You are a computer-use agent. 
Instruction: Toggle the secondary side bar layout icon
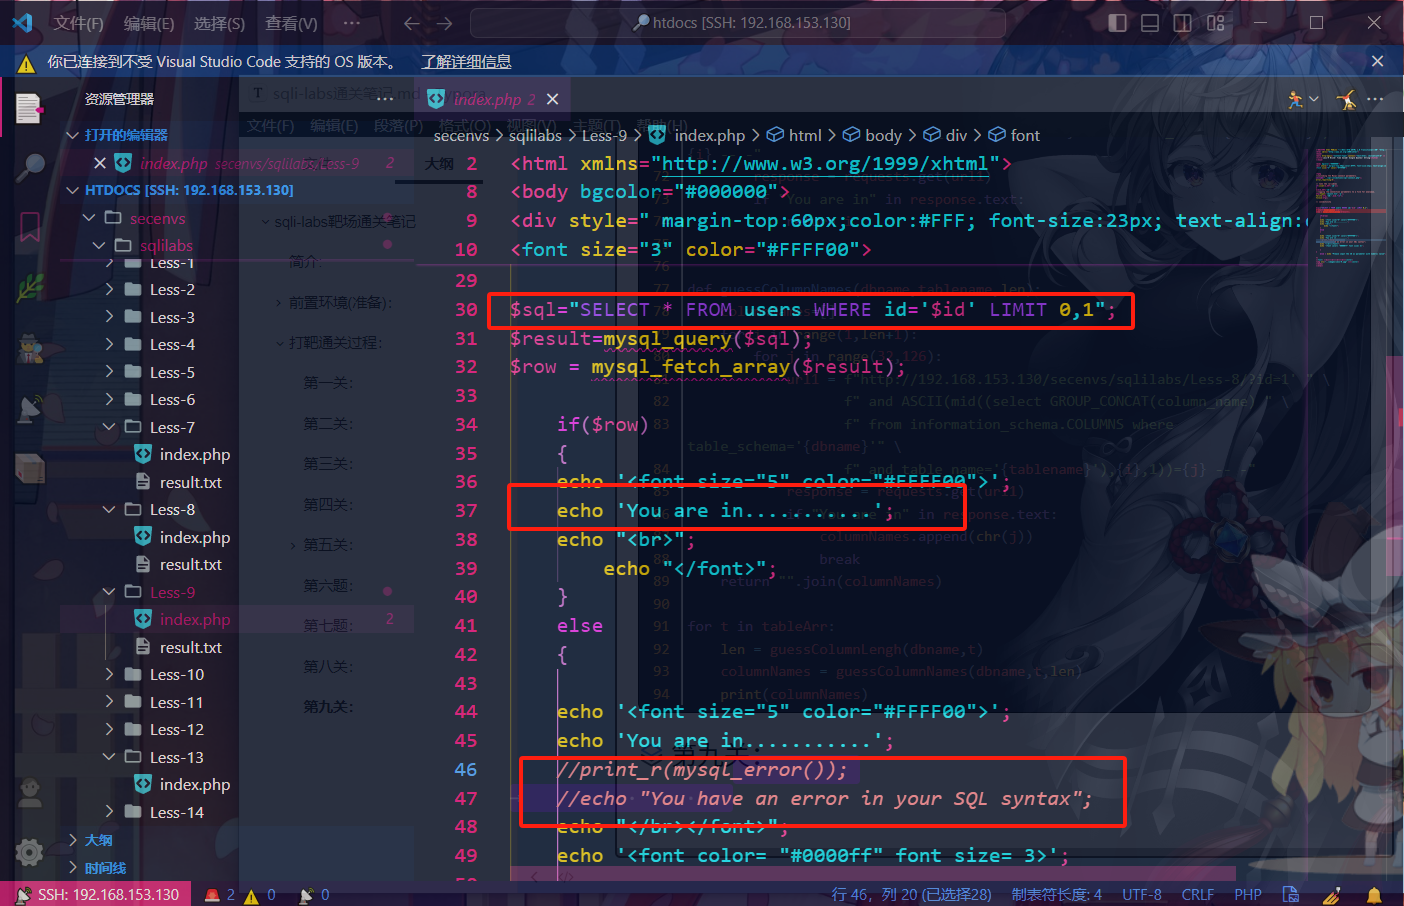point(1182,23)
